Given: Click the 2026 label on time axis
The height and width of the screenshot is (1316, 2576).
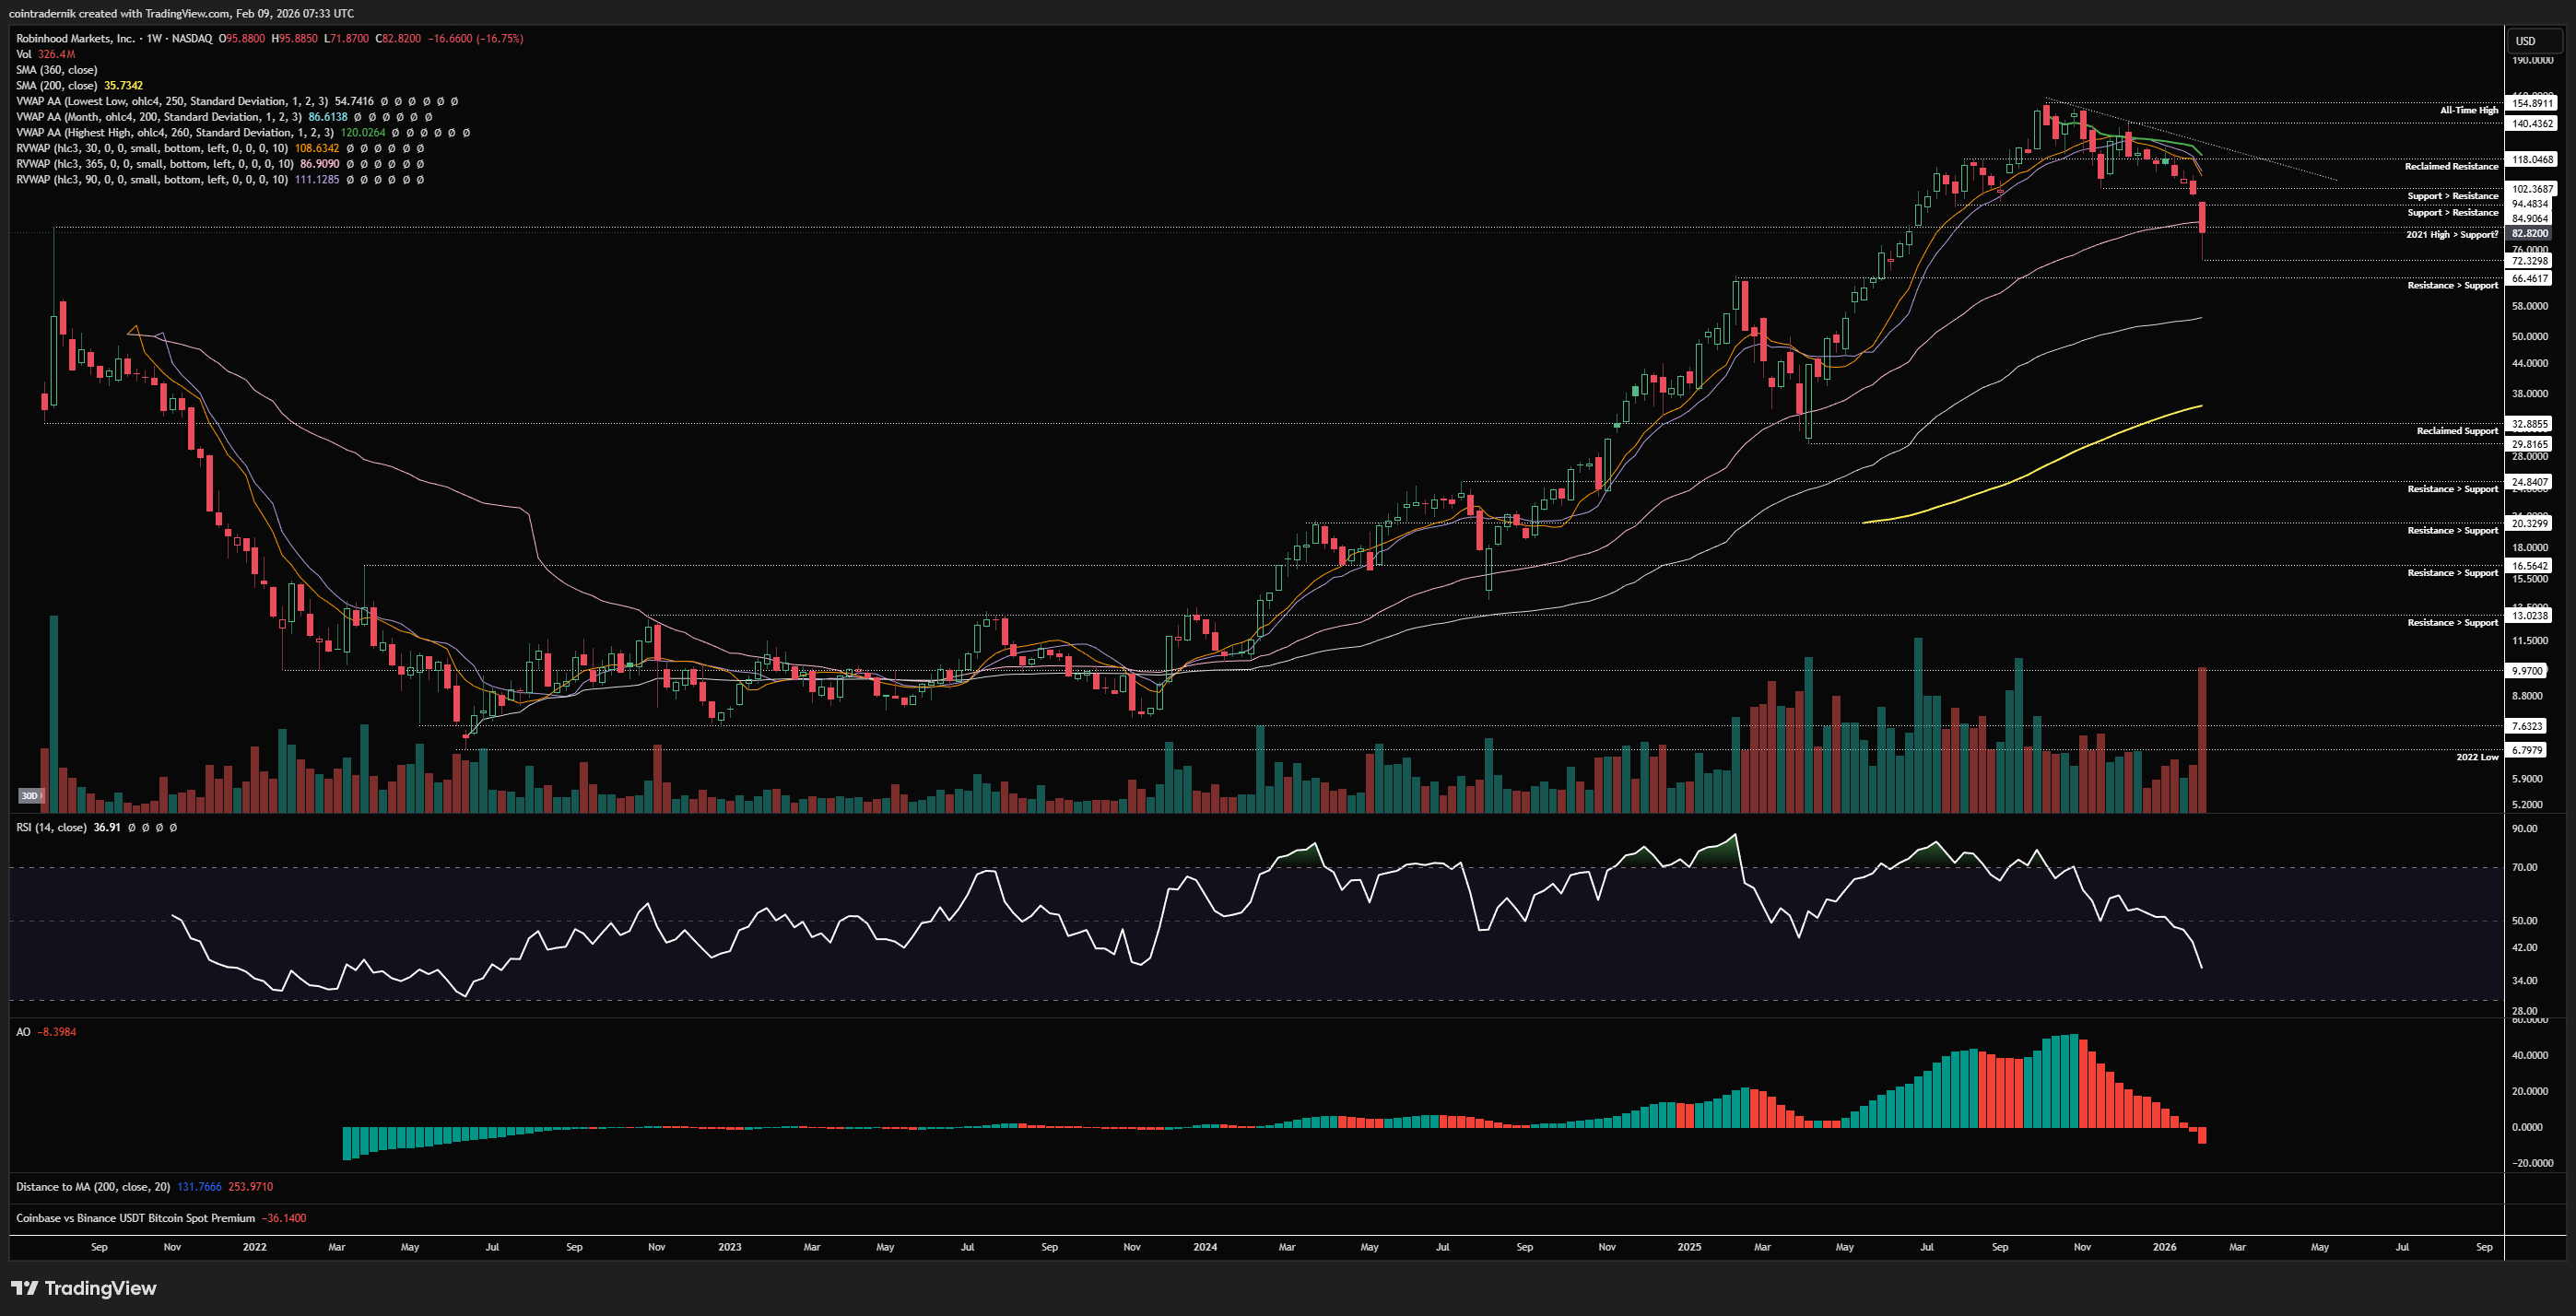Looking at the screenshot, I should pyautogui.click(x=2164, y=1247).
